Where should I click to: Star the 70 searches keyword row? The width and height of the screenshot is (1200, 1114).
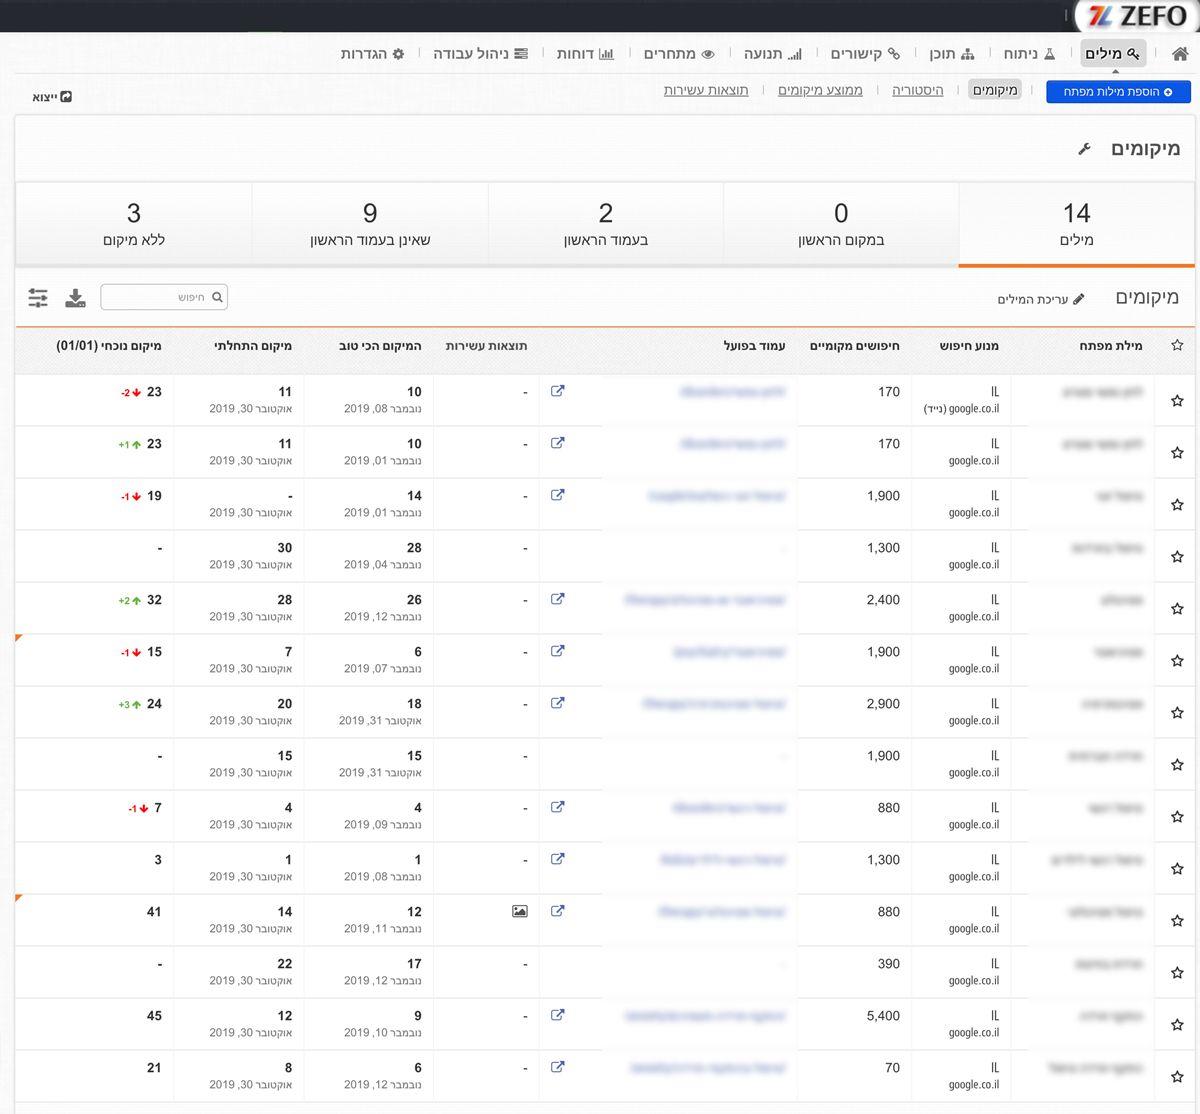(x=1177, y=1077)
